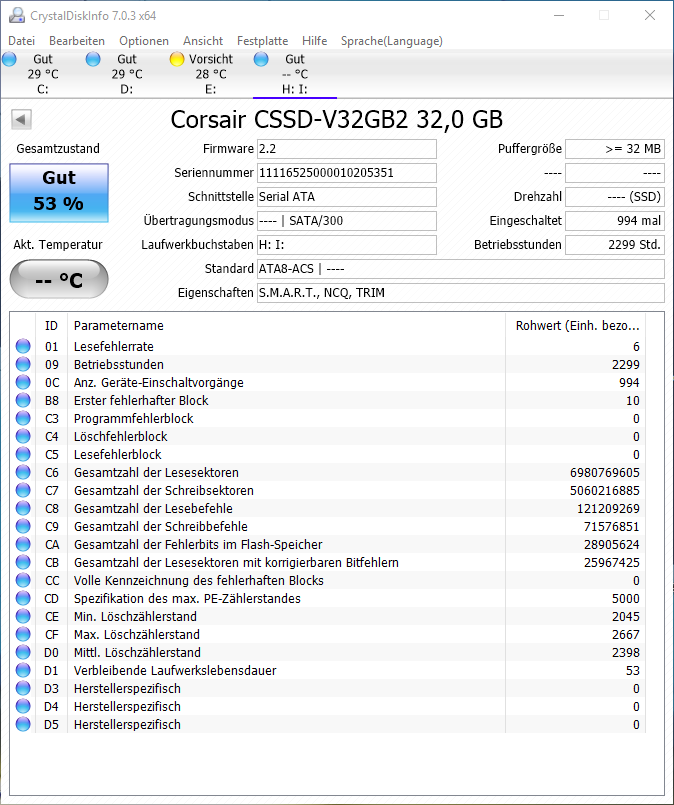Select text Mittl. Löschzählerstand
Image resolution: width=674 pixels, height=805 pixels.
click(137, 653)
